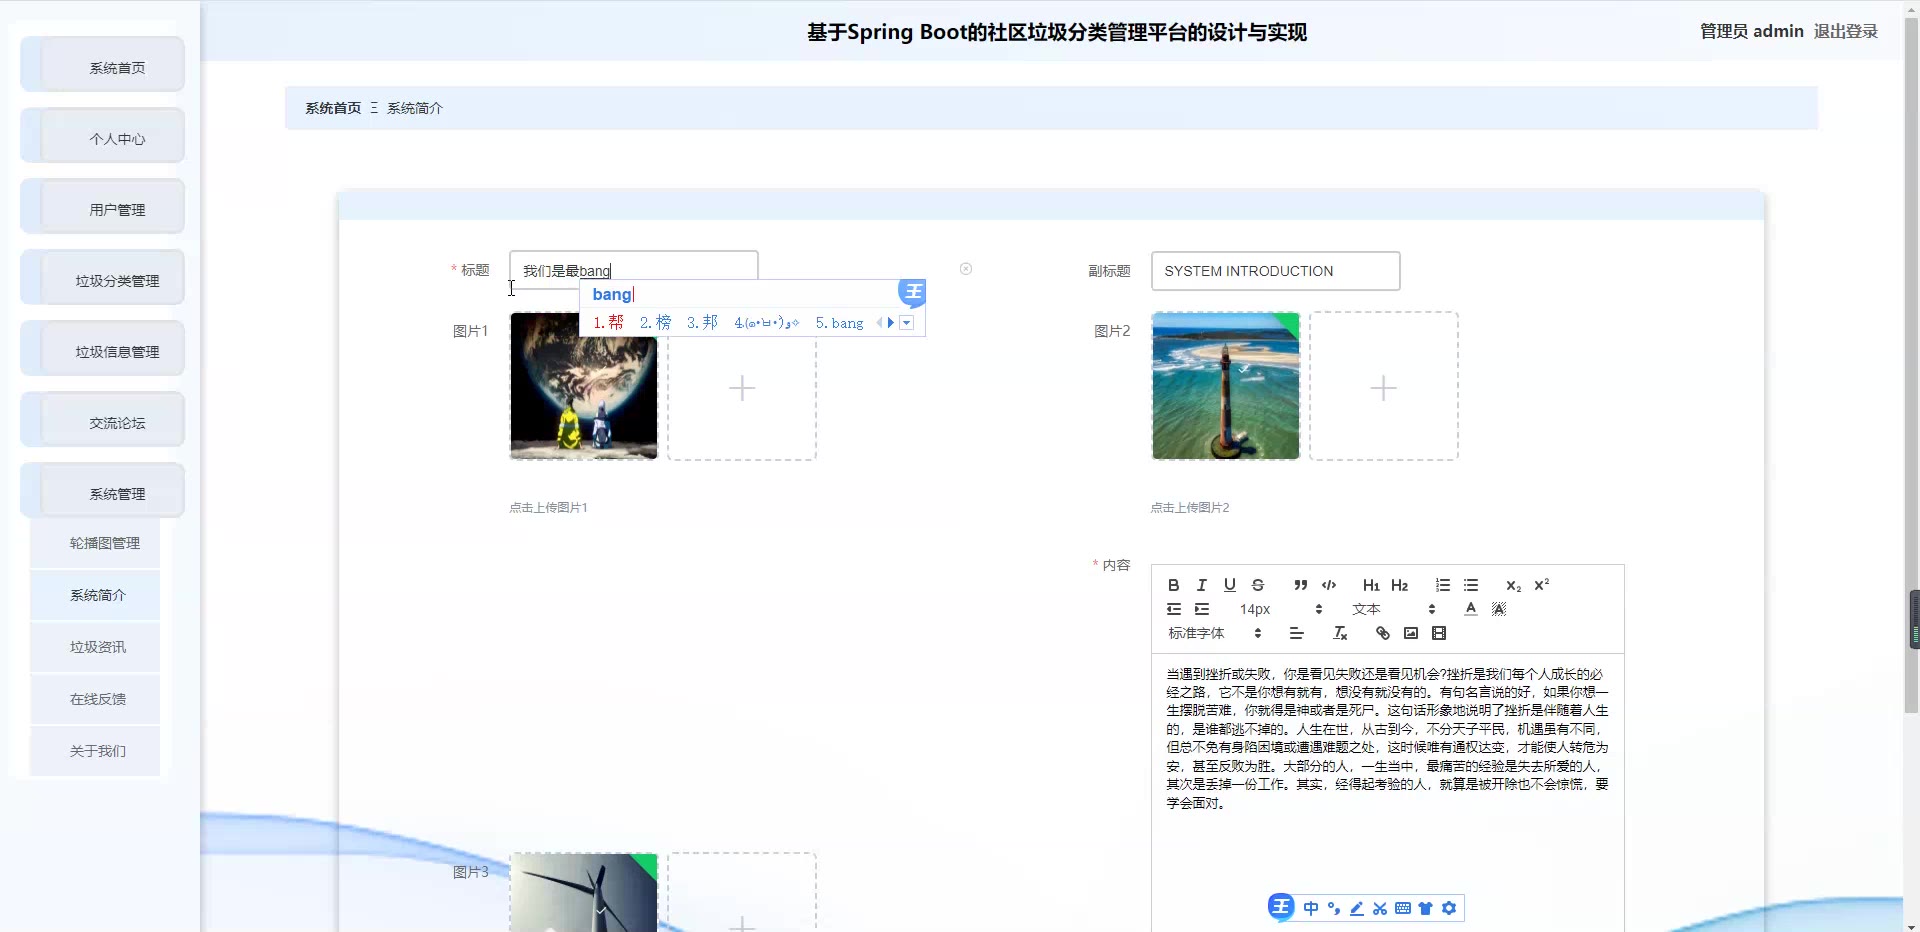Toggle italic formatting in the content editor
The width and height of the screenshot is (1920, 932).
tap(1201, 585)
